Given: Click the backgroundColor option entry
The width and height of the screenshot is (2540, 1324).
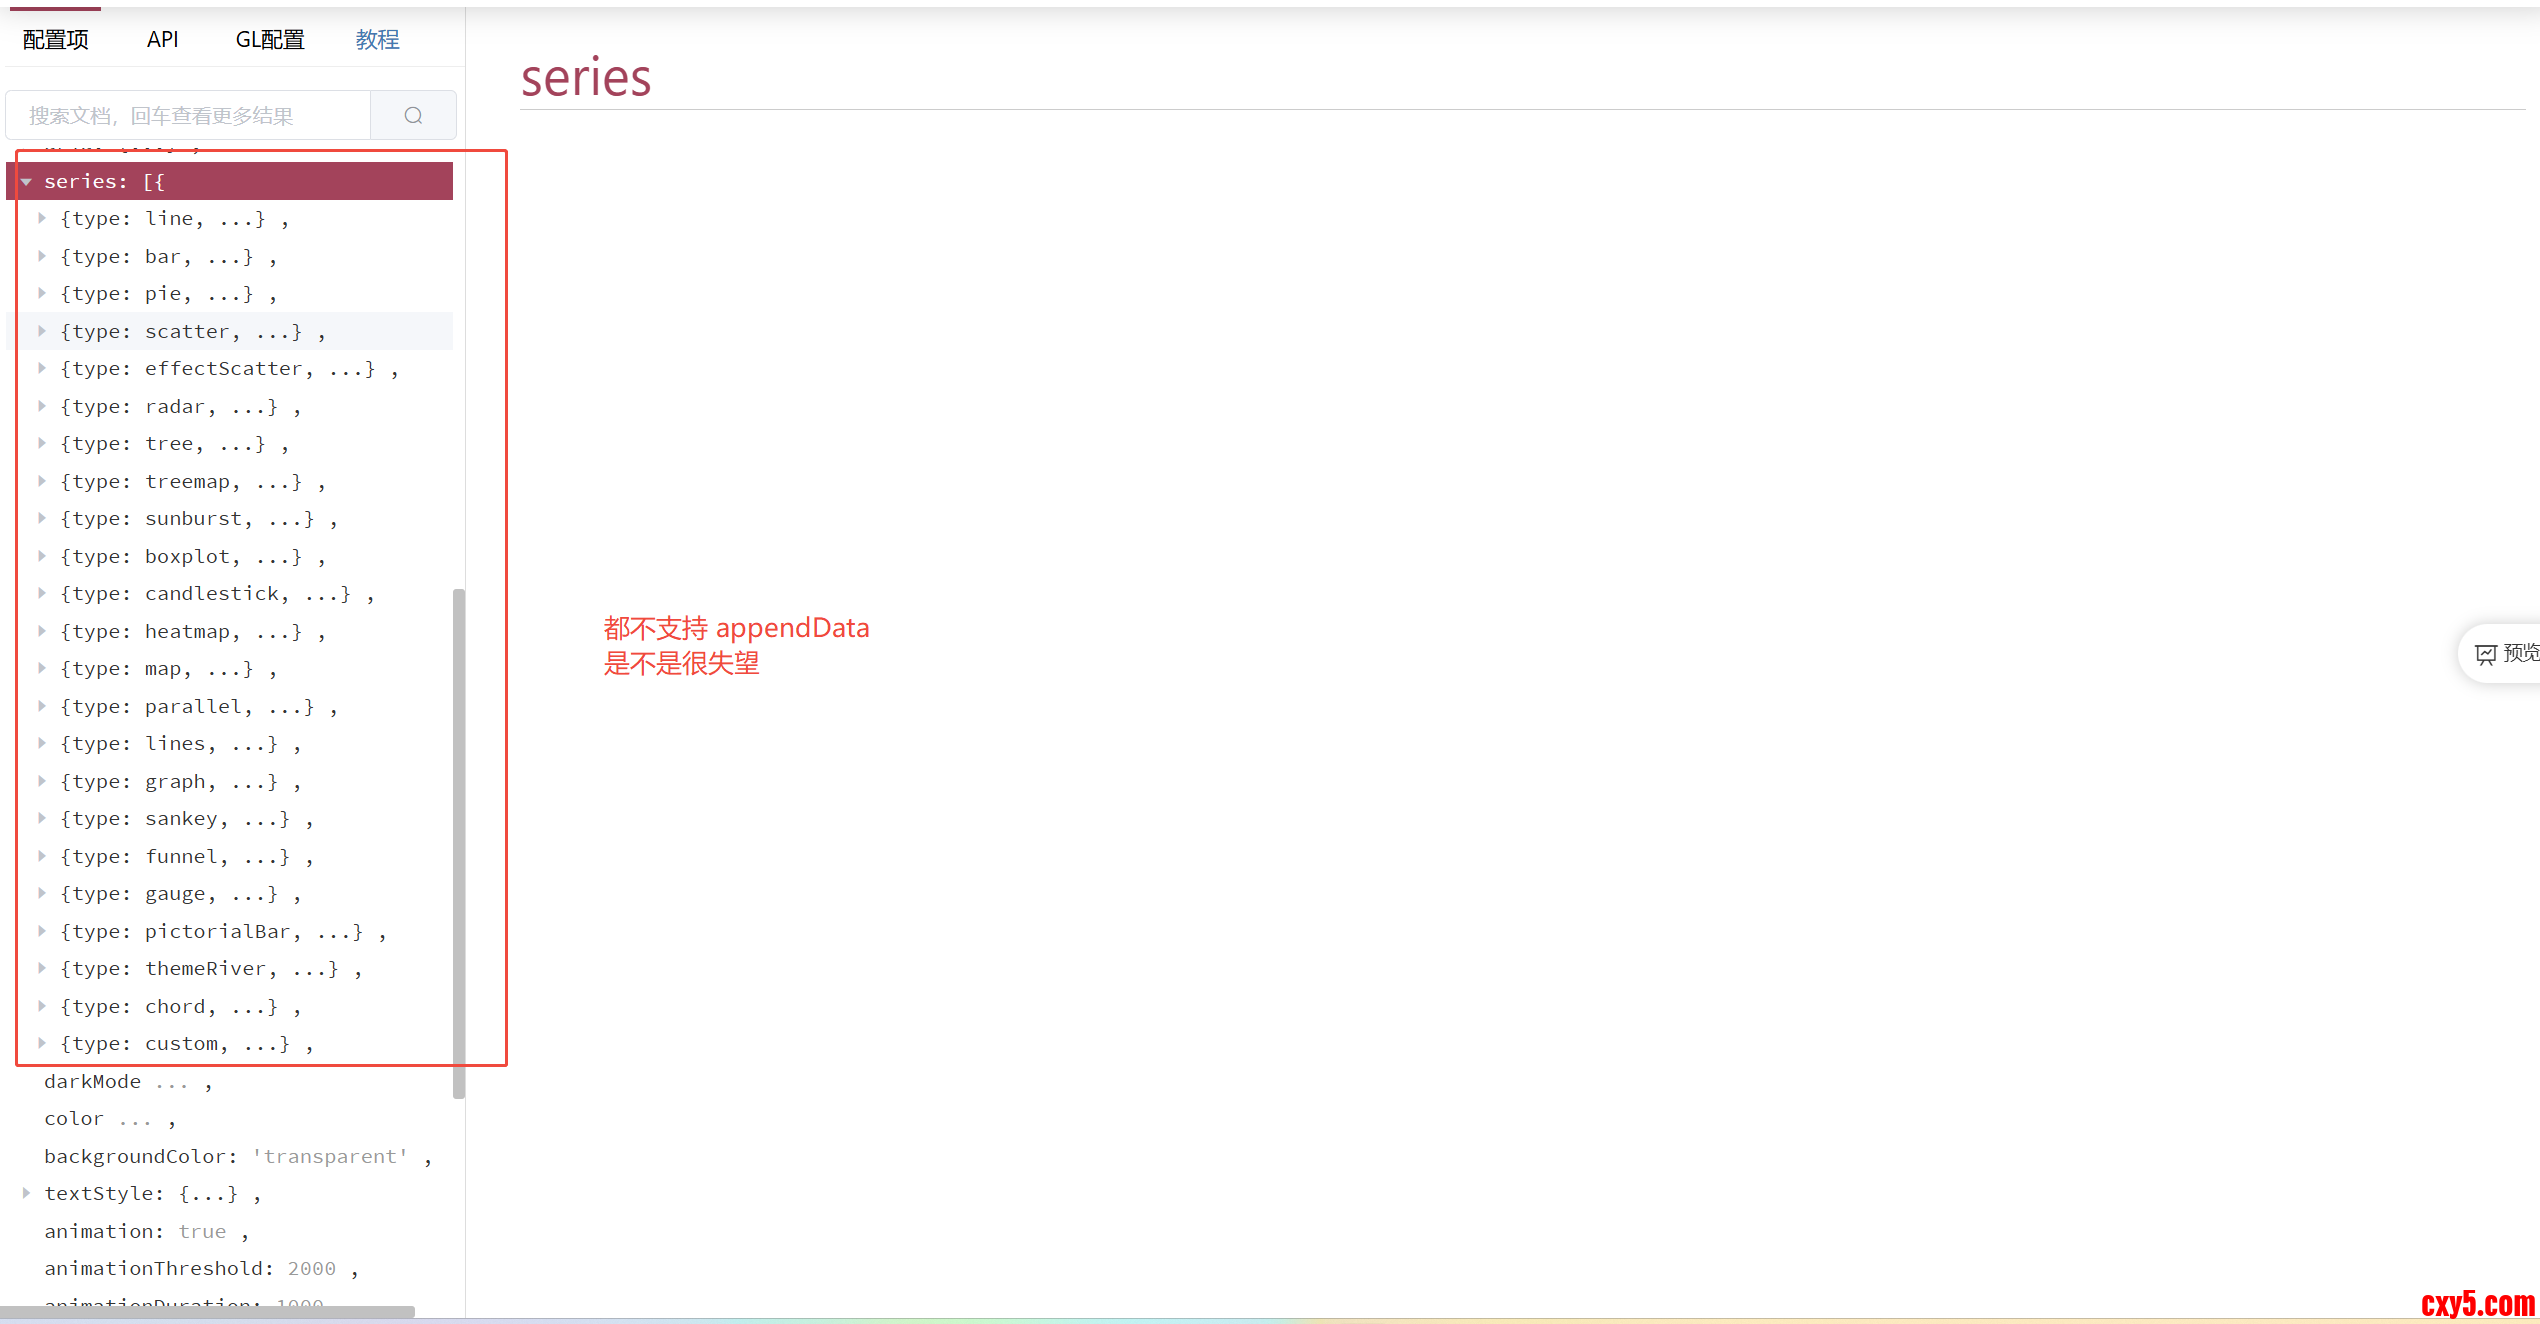Looking at the screenshot, I should 140,1156.
